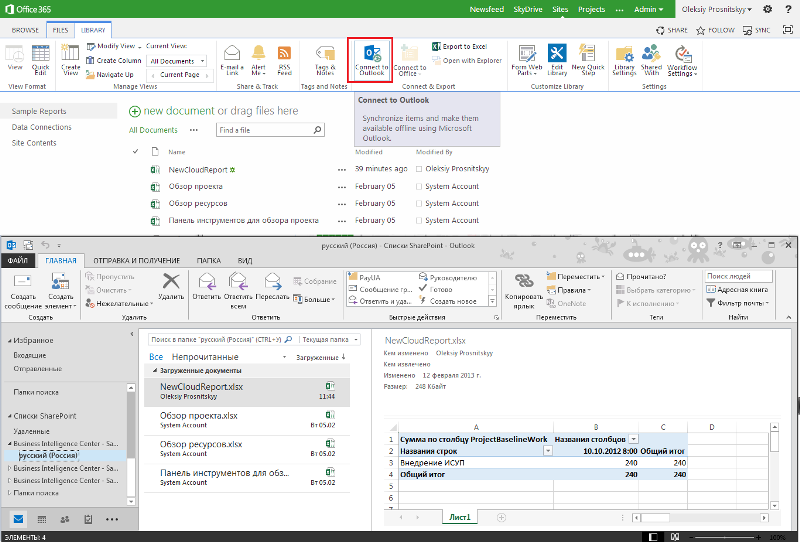Open All Documents current view dropdown

click(x=177, y=61)
